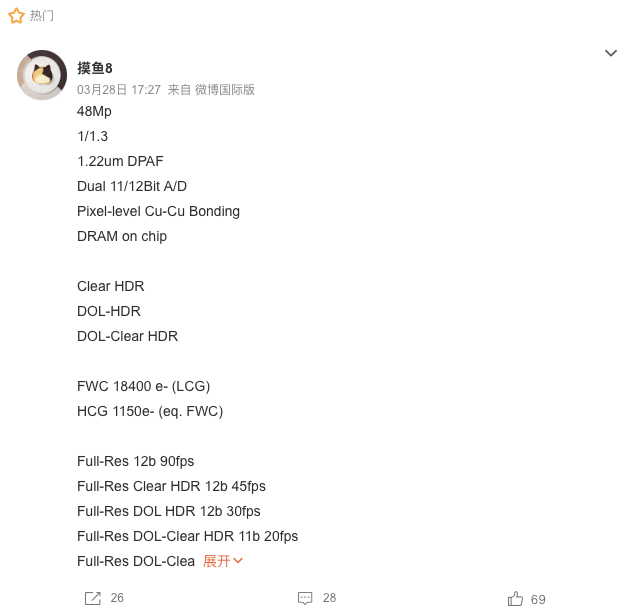
Task: Open 摸鱼8's profile avatar
Action: [x=42, y=74]
